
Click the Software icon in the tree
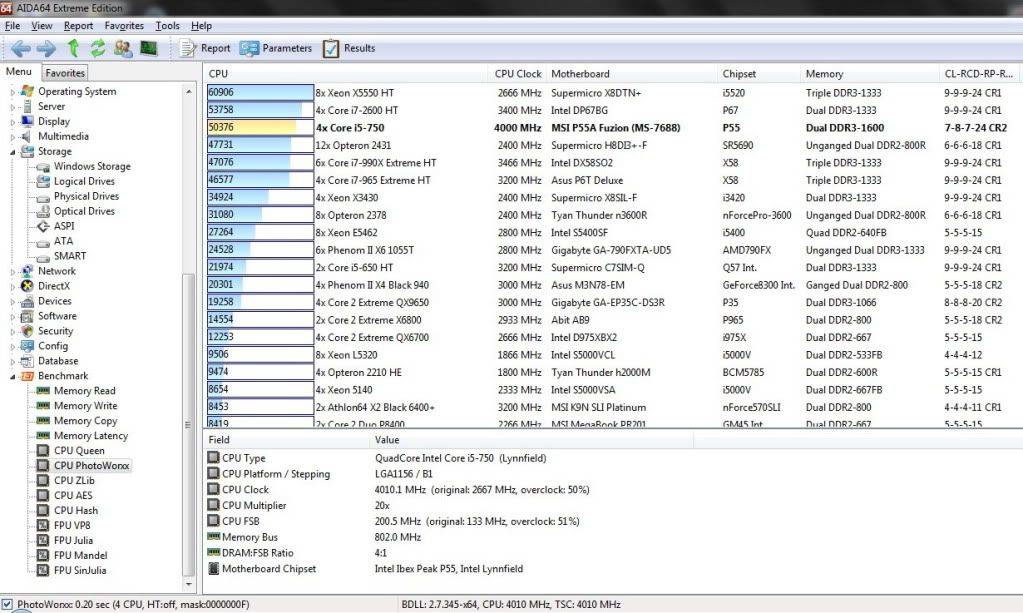(27, 316)
